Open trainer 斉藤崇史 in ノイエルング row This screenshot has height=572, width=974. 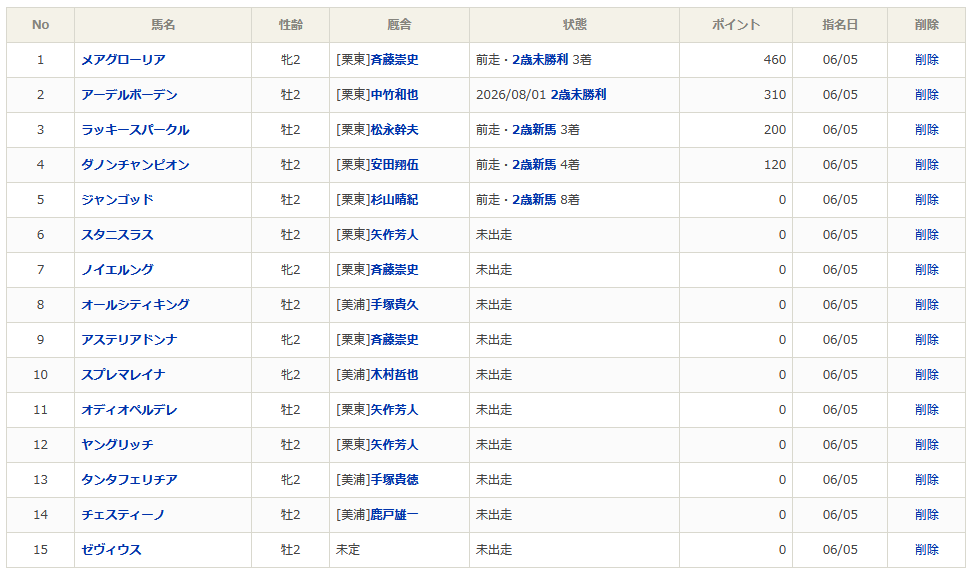(394, 270)
